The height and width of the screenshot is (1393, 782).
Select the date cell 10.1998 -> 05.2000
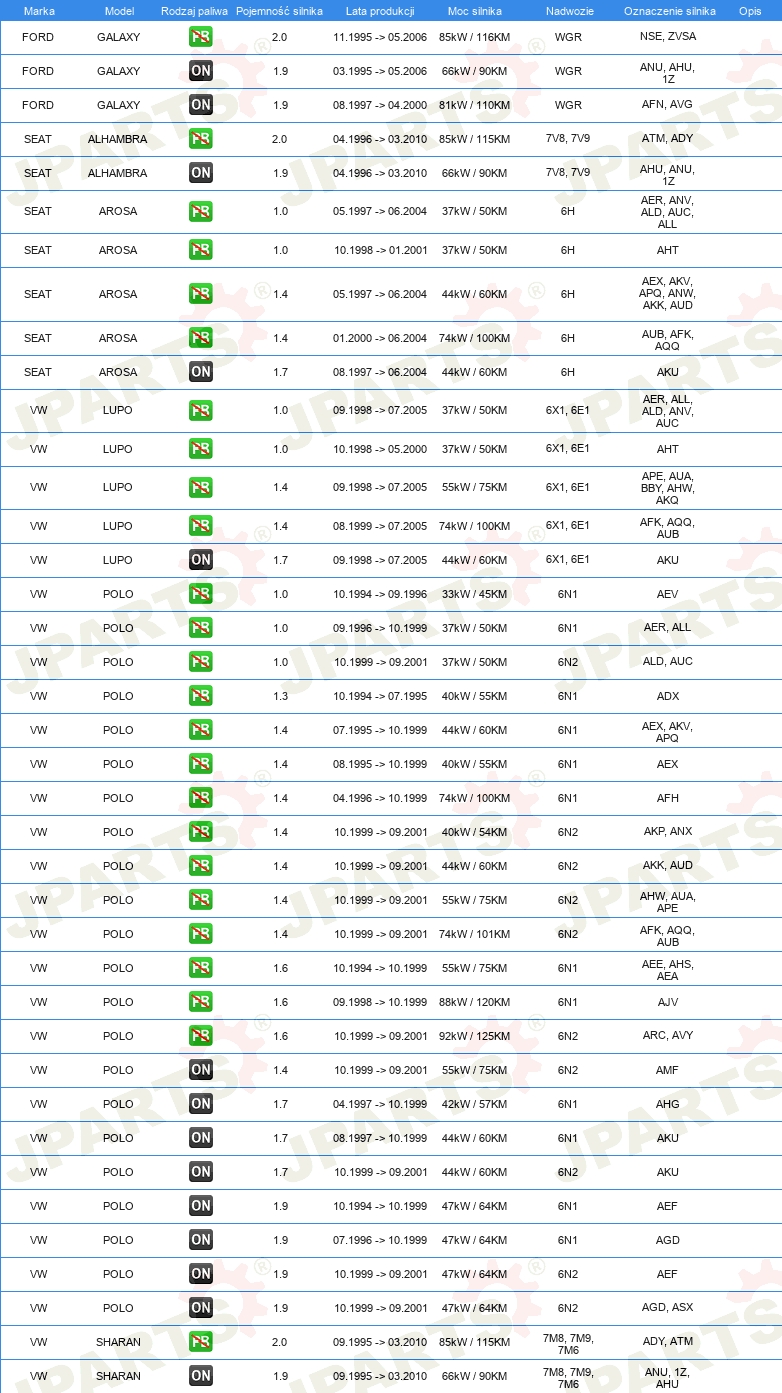click(380, 449)
